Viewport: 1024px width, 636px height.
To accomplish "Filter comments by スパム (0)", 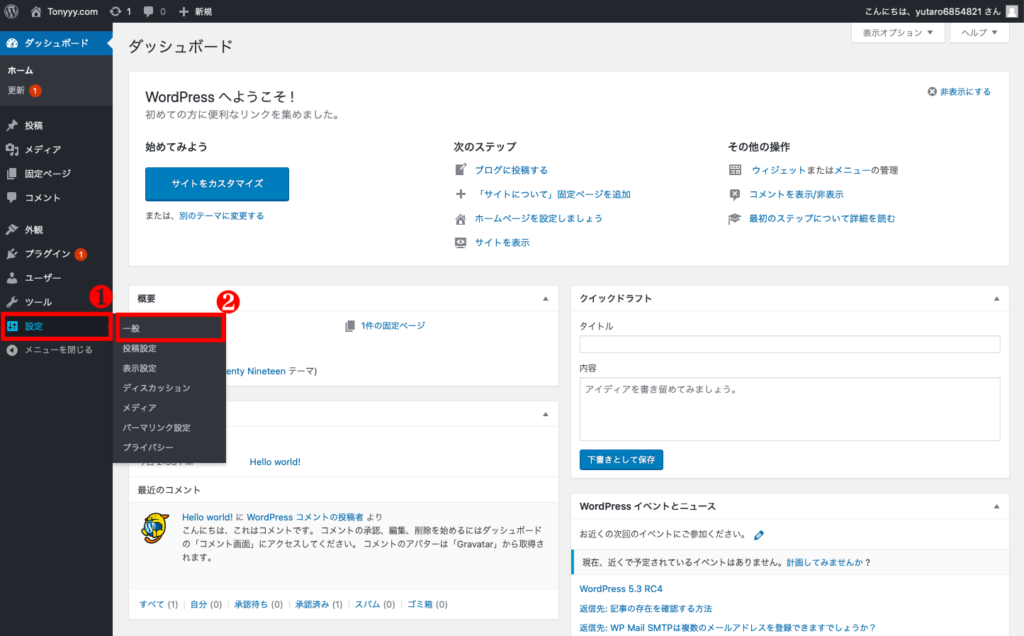I will (x=375, y=605).
